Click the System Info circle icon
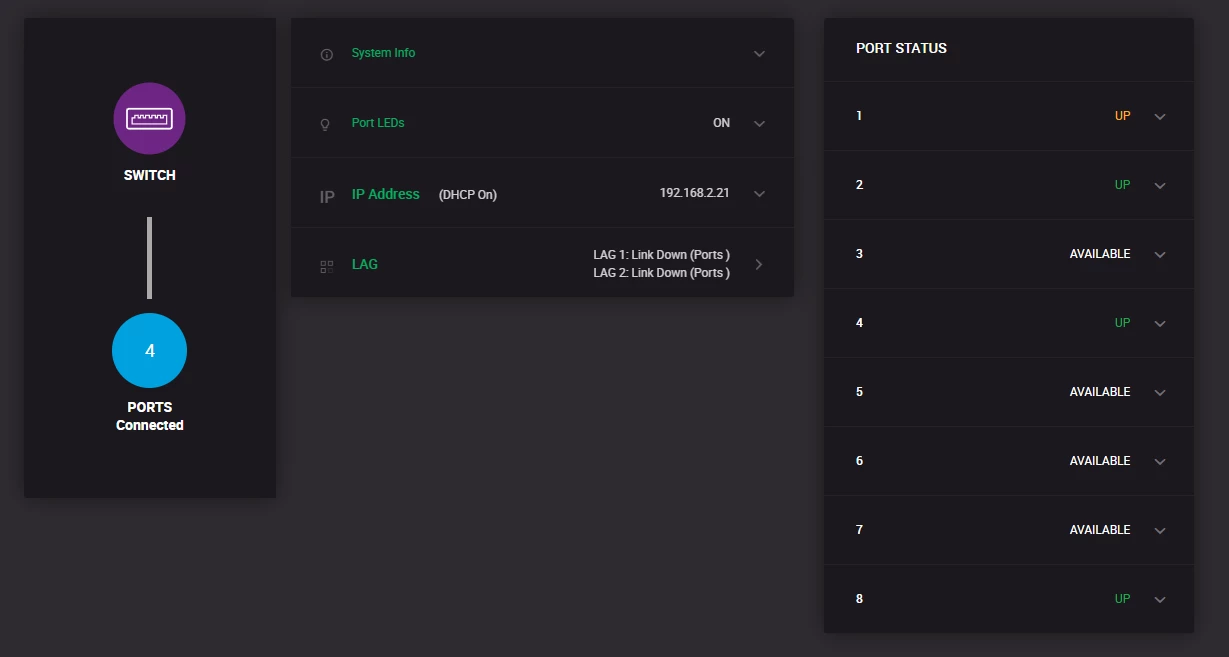The height and width of the screenshot is (657, 1229). [x=326, y=54]
